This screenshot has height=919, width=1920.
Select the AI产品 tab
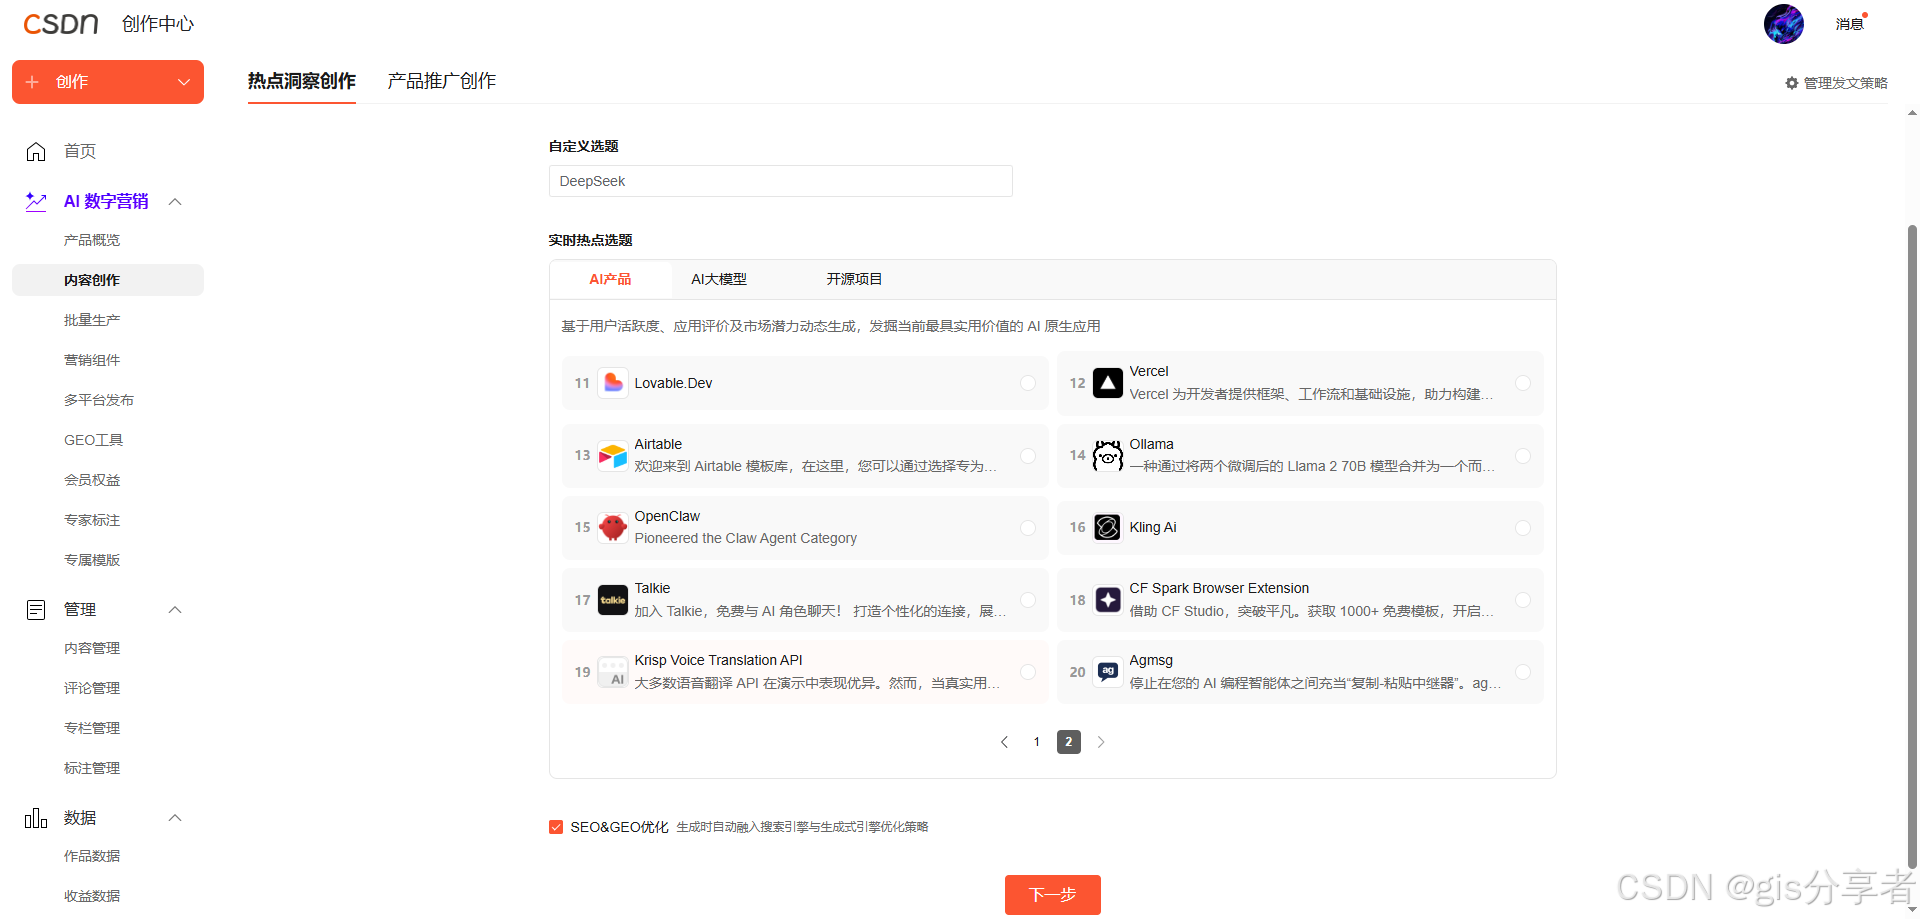pyautogui.click(x=610, y=279)
